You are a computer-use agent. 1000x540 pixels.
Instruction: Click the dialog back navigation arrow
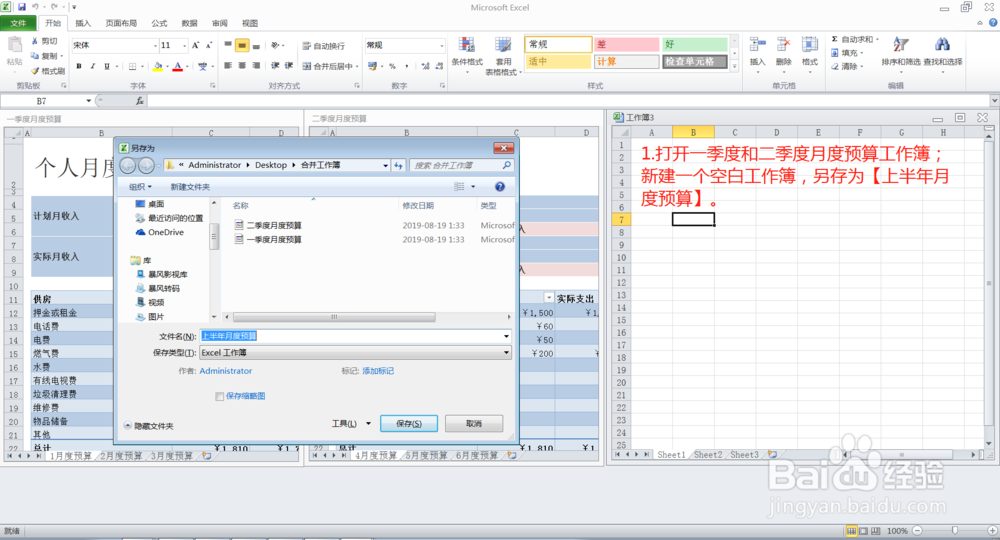[128, 166]
